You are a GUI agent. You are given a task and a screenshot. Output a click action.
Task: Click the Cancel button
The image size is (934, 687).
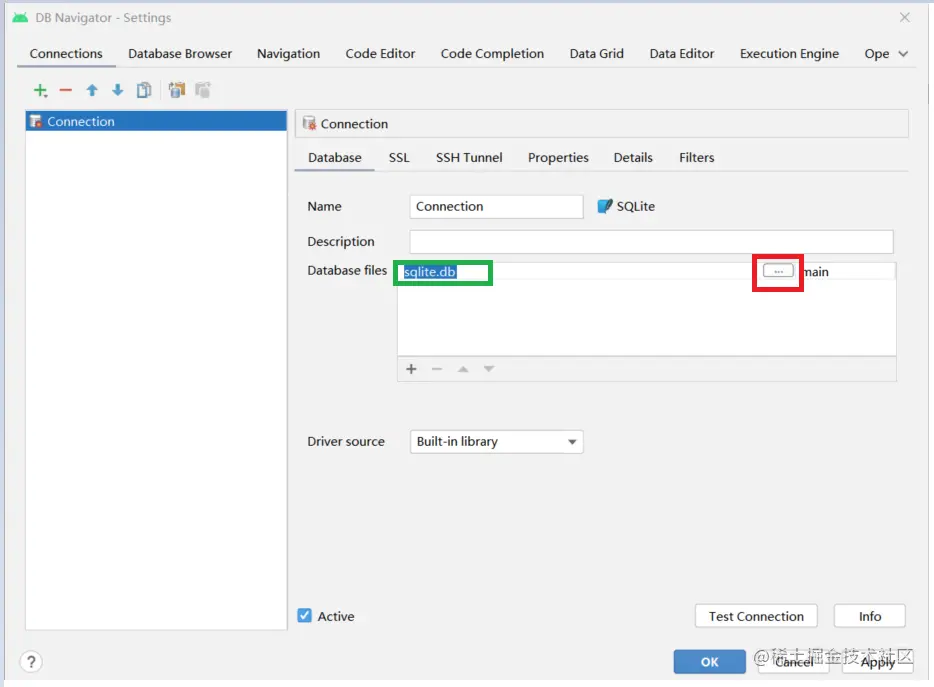[793, 661]
